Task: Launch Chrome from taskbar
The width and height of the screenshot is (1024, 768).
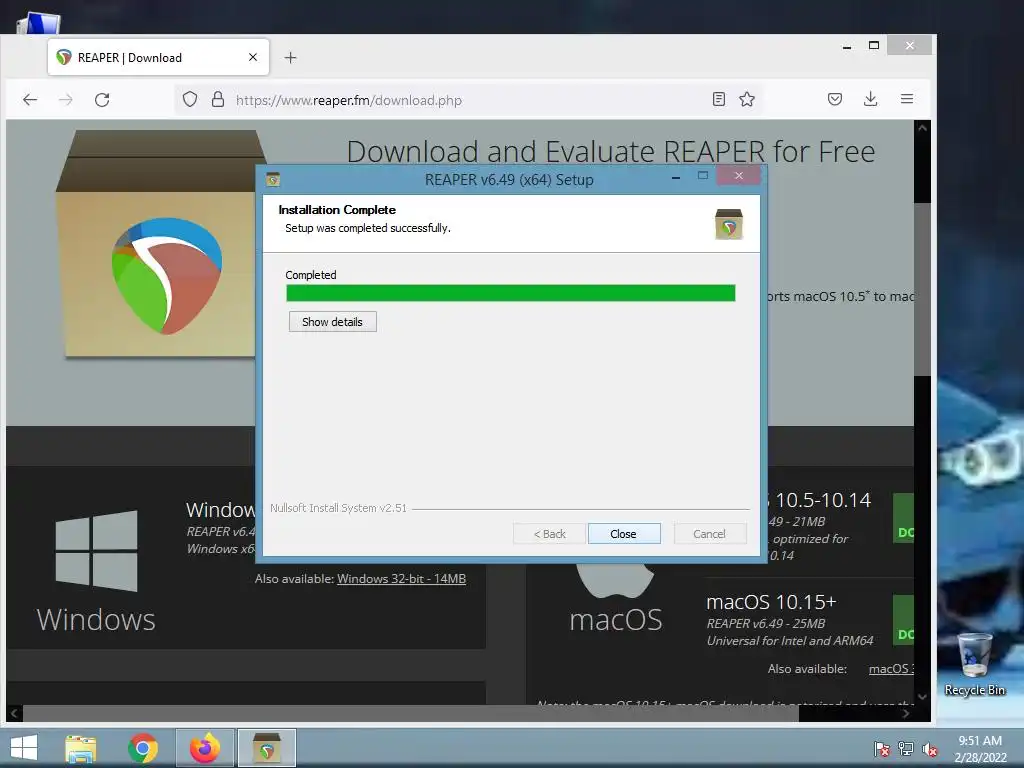Action: (143, 748)
